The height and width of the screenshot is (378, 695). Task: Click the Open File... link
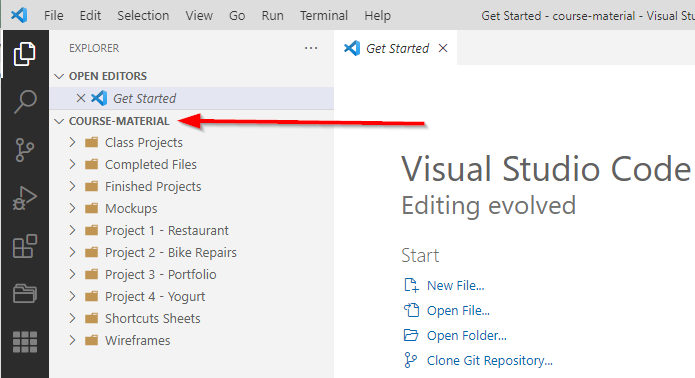[x=458, y=311]
